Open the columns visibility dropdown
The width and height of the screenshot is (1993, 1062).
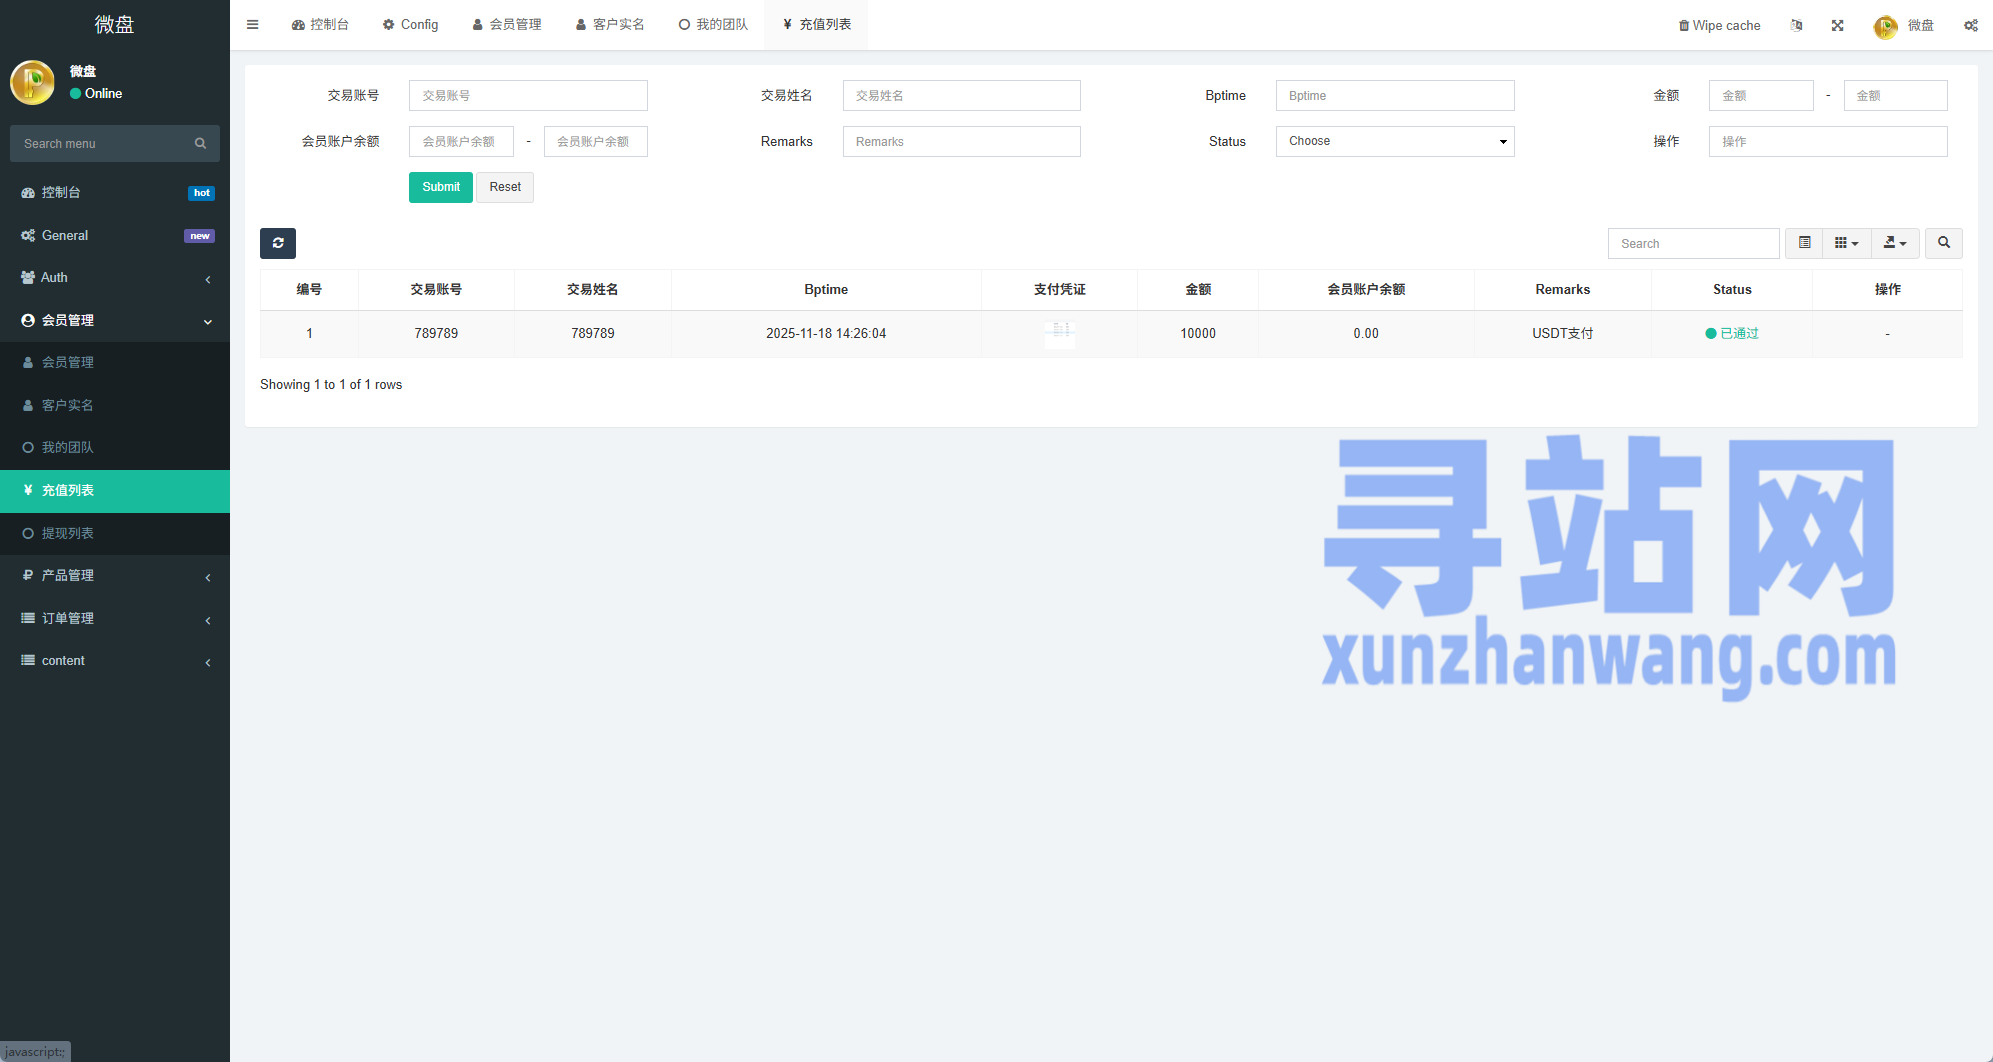[x=1846, y=243]
